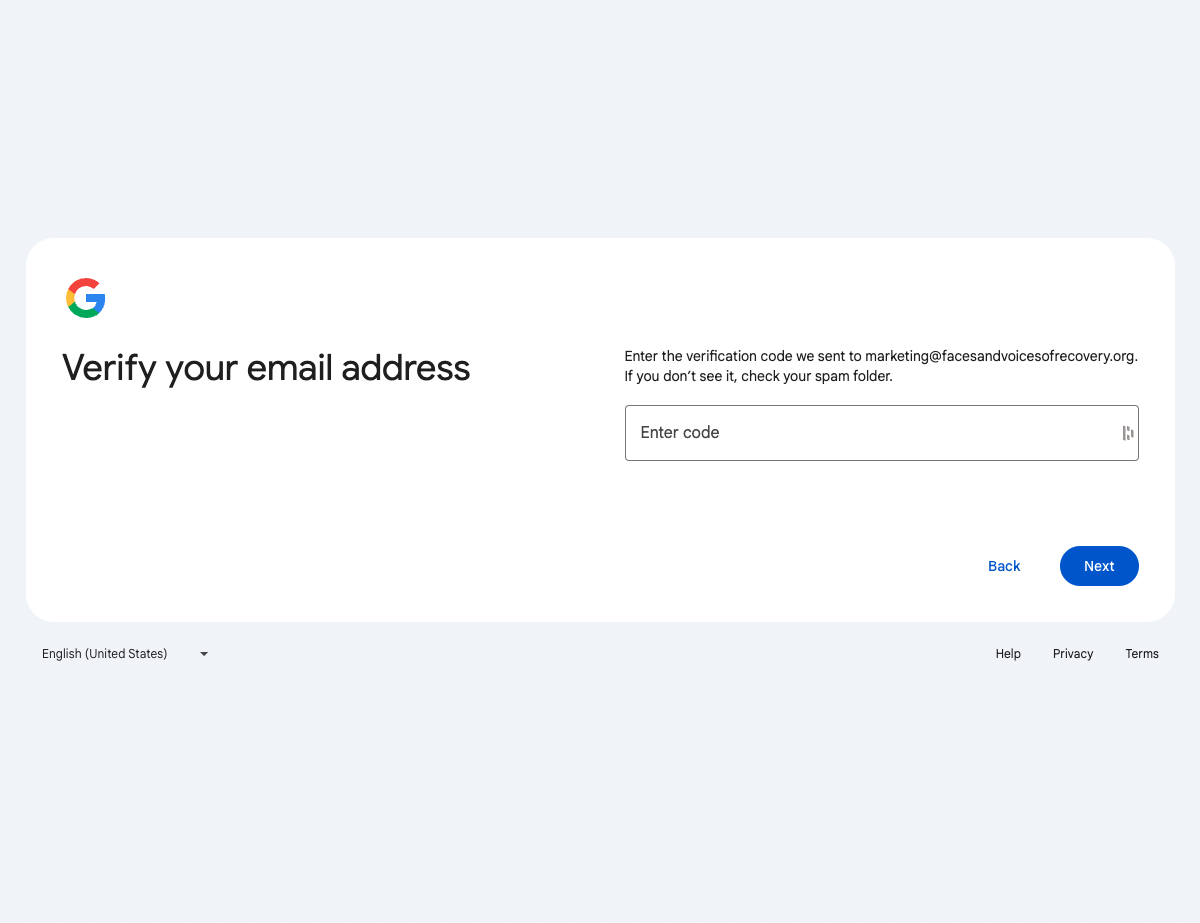Click the "Enter code" placeholder label
This screenshot has height=923, width=1200.
[x=680, y=433]
